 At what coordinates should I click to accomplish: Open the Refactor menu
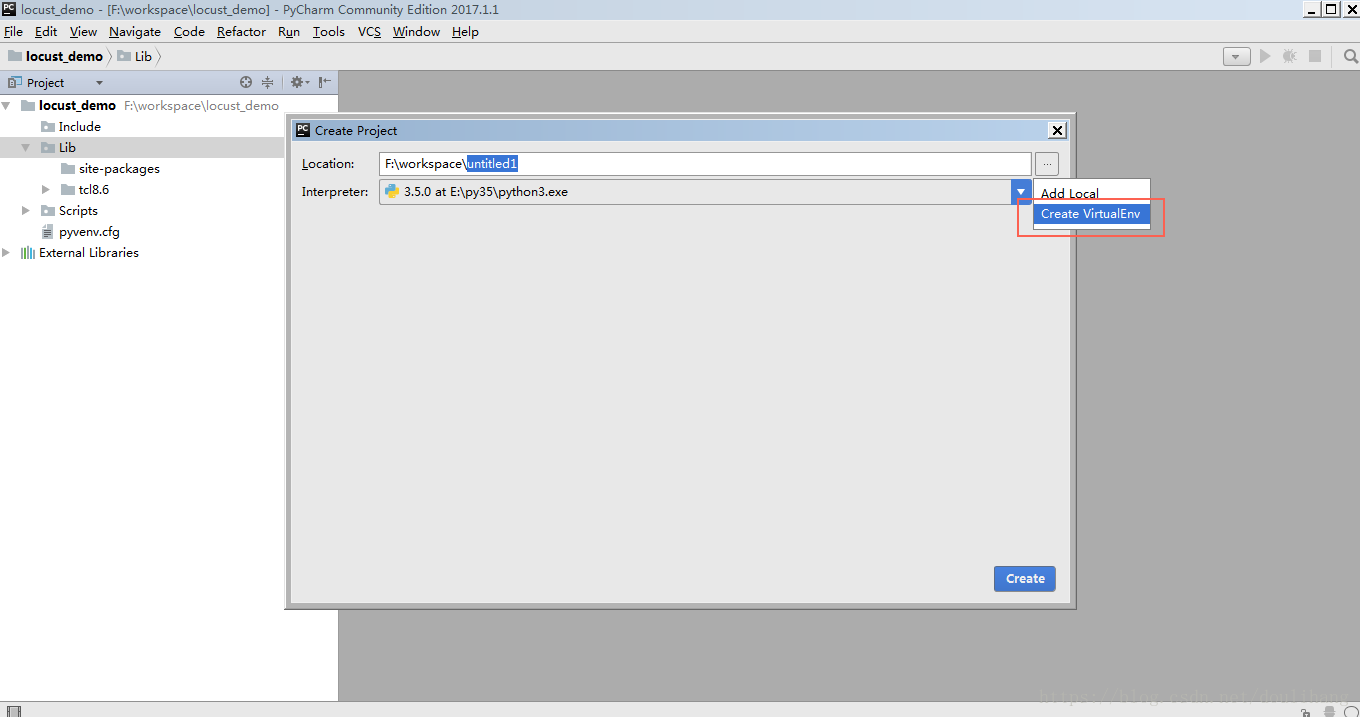coord(241,32)
